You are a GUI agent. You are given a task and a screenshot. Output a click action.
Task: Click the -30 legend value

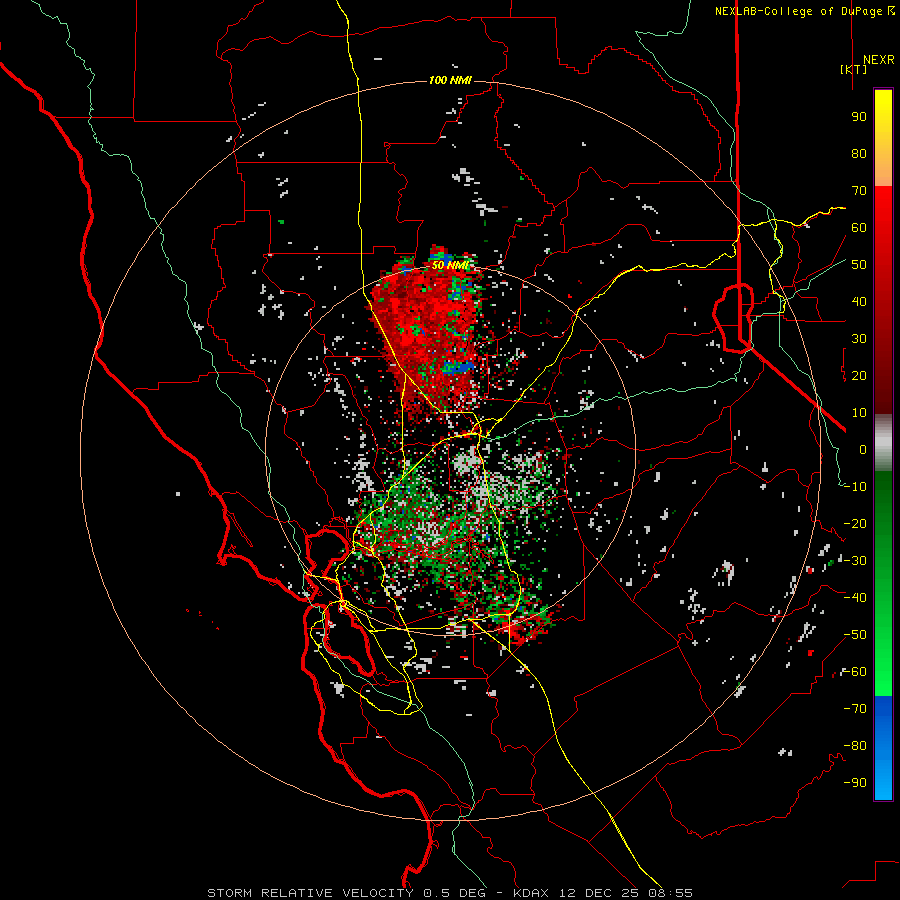855,561
